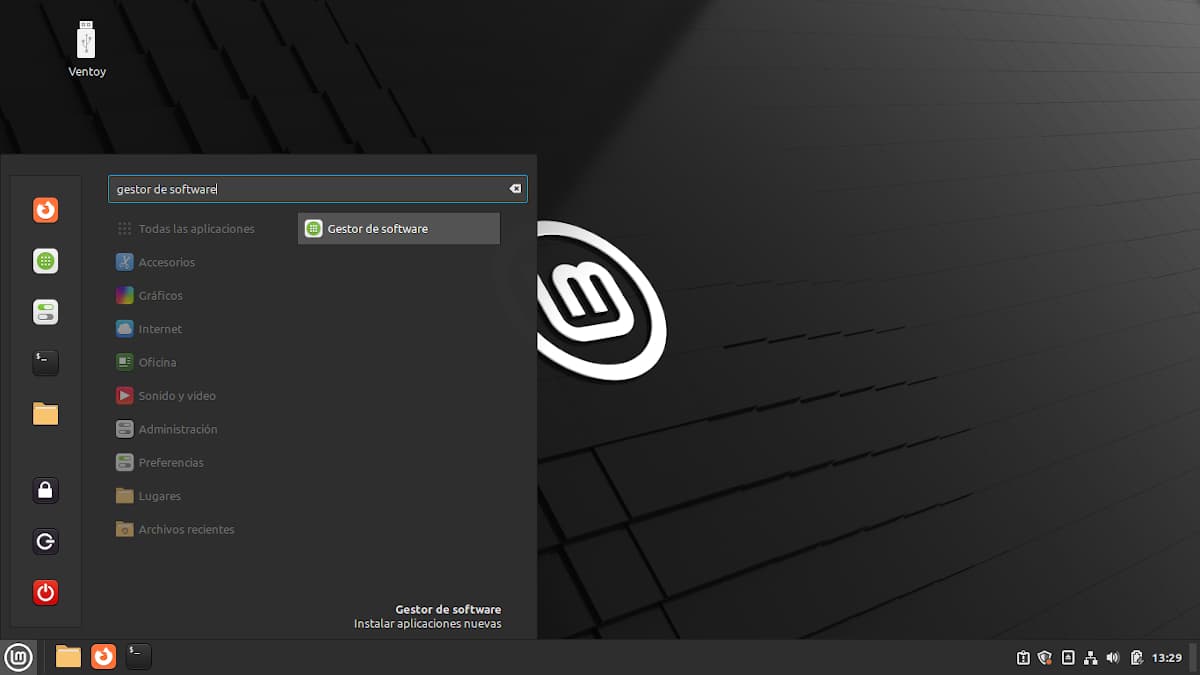The height and width of the screenshot is (675, 1200).
Task: Clear the search field with the clear icon
Action: click(x=515, y=188)
